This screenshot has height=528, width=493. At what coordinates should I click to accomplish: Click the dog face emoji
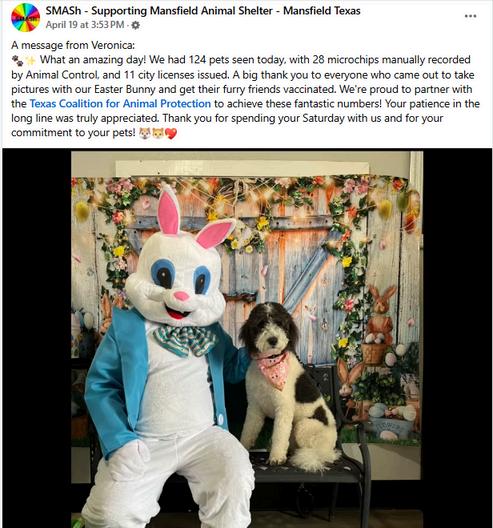coord(145,133)
